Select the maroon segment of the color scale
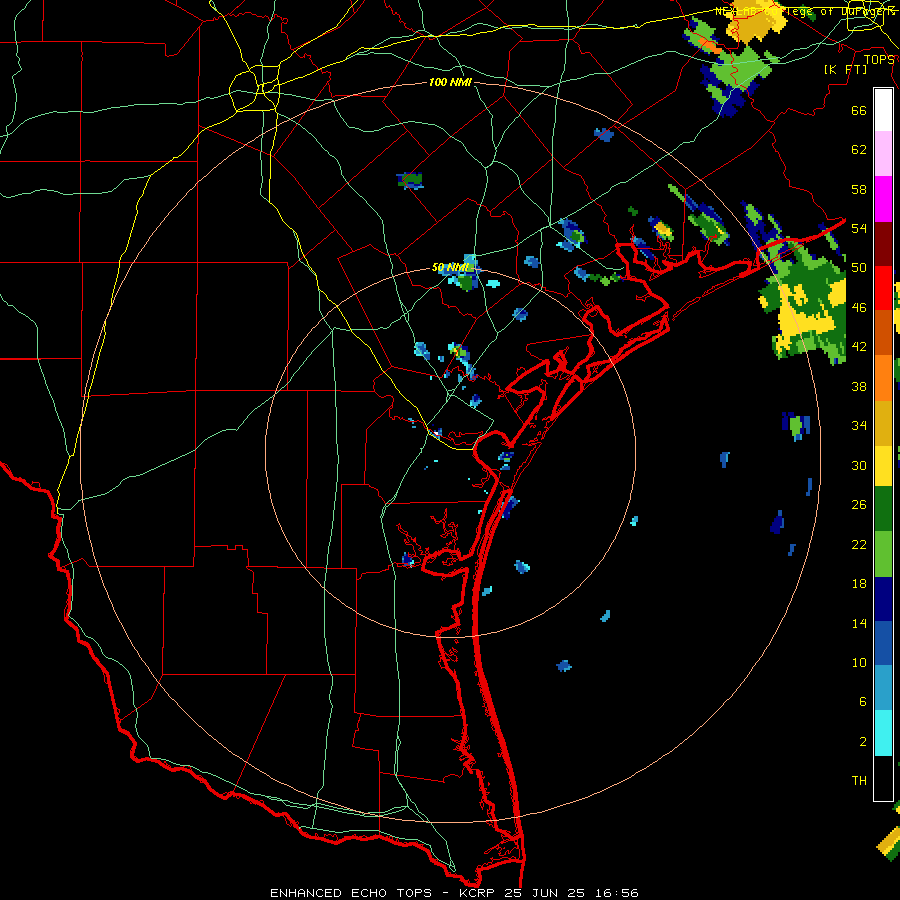The height and width of the screenshot is (900, 900). click(x=883, y=243)
